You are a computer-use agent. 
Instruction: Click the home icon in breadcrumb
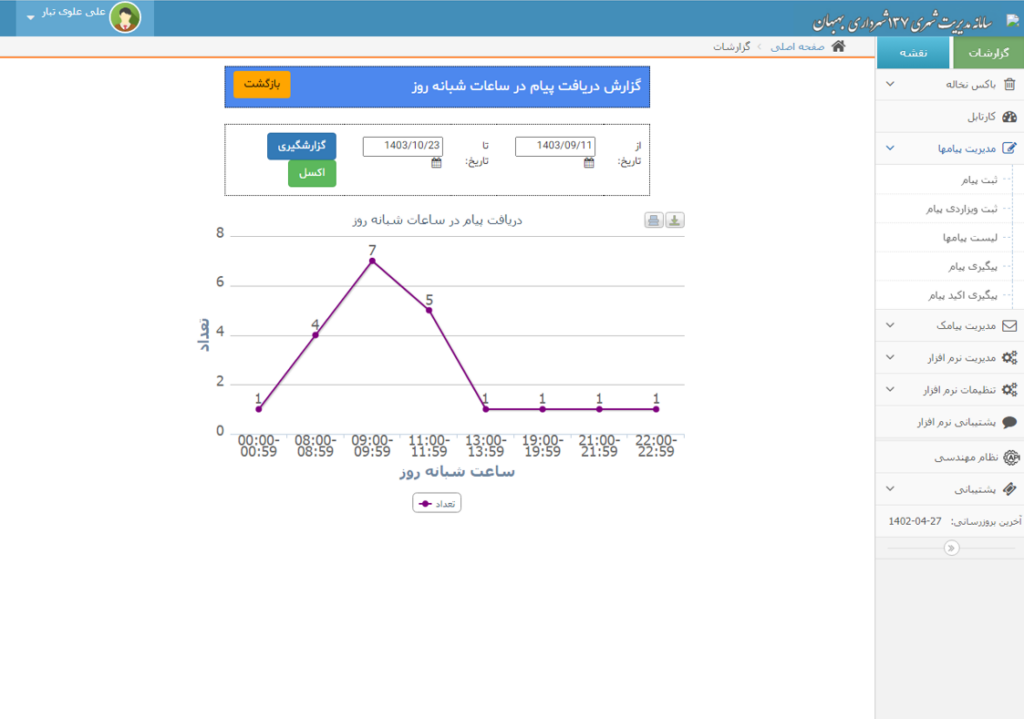coord(838,46)
